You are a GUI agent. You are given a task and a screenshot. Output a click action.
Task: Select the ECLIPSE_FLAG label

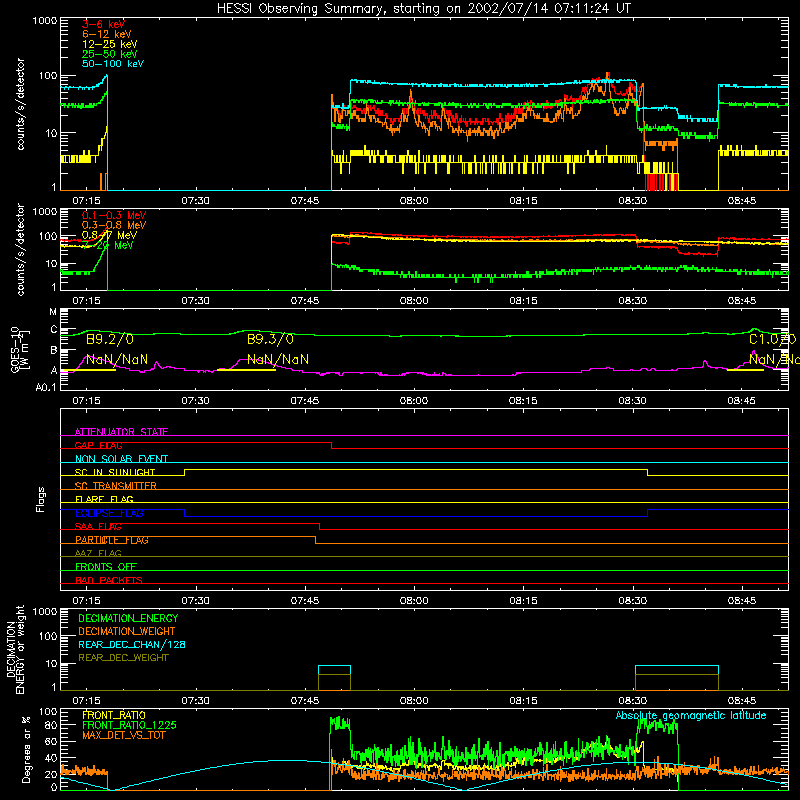point(109,513)
